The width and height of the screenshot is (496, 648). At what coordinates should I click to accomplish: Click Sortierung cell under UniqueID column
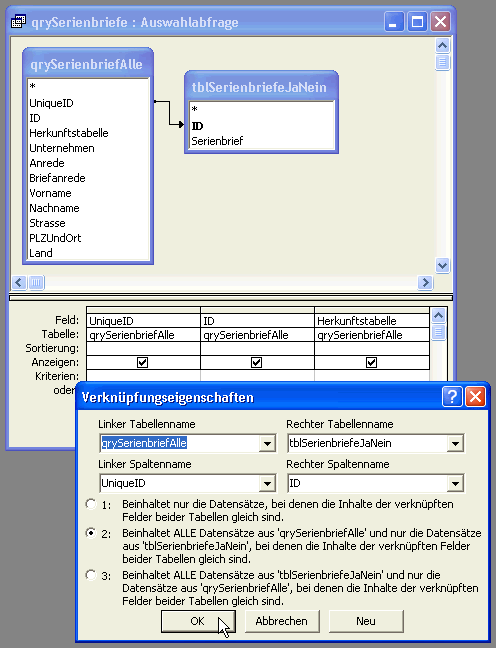click(143, 349)
